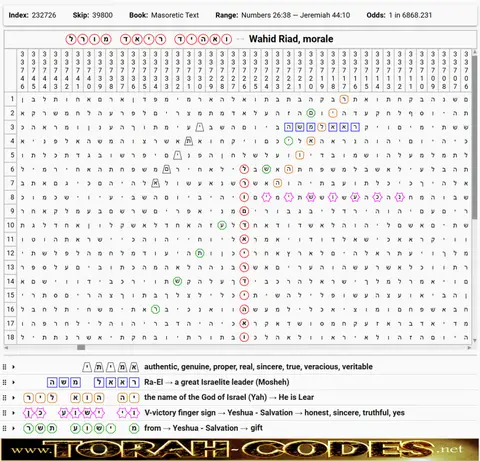Click row number 18 header in the grid
The height and width of the screenshot is (461, 480).
coord(11,337)
